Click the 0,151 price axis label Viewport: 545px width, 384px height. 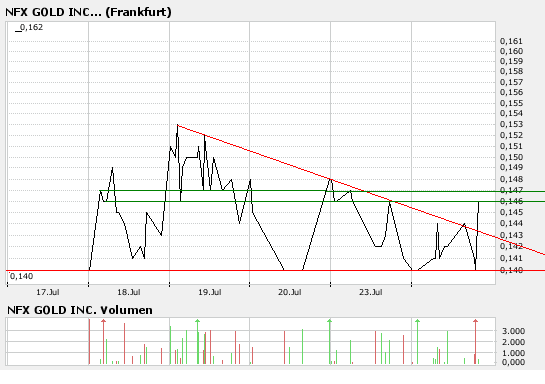(511, 146)
